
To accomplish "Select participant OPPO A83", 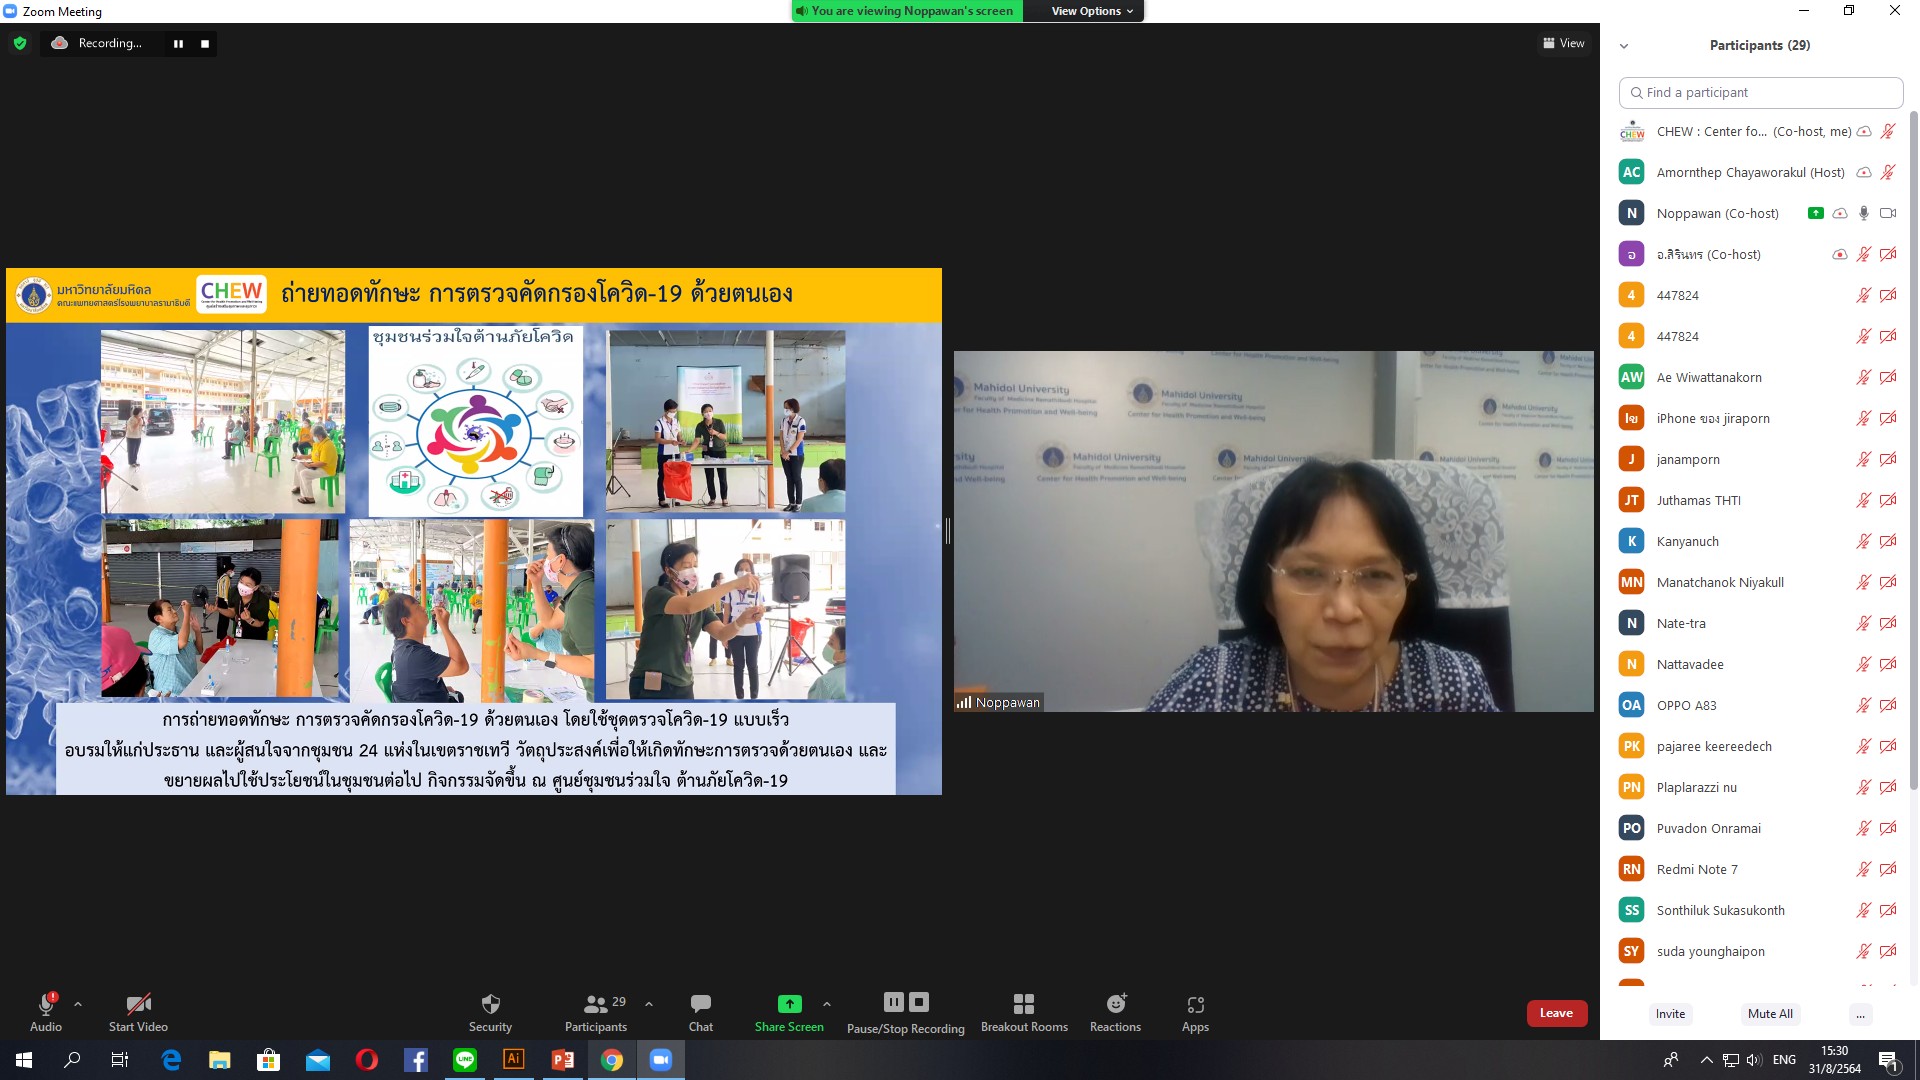I will (x=1758, y=705).
